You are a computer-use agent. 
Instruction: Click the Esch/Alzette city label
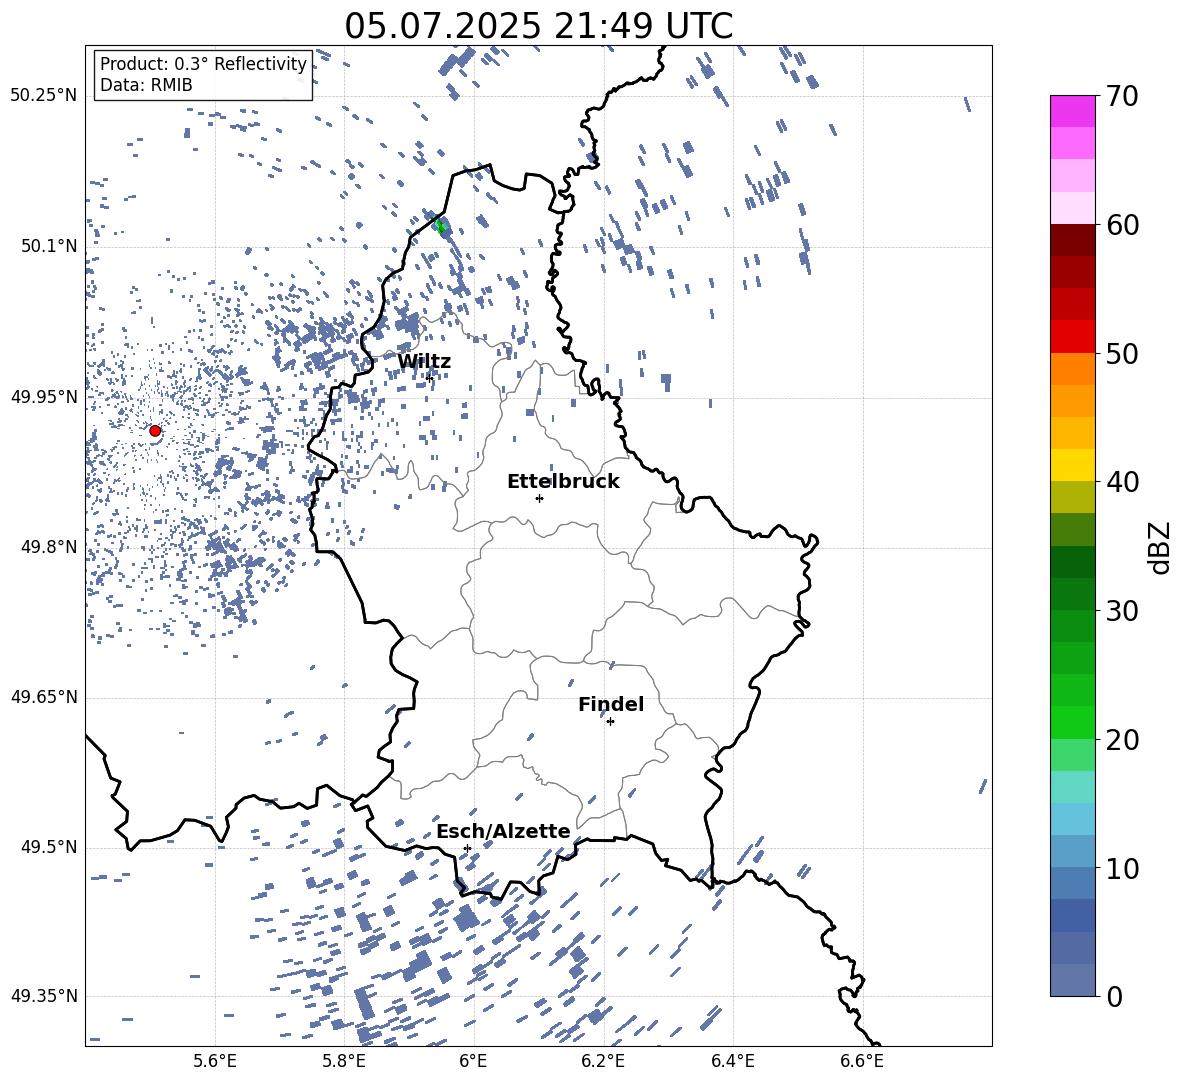(x=503, y=831)
